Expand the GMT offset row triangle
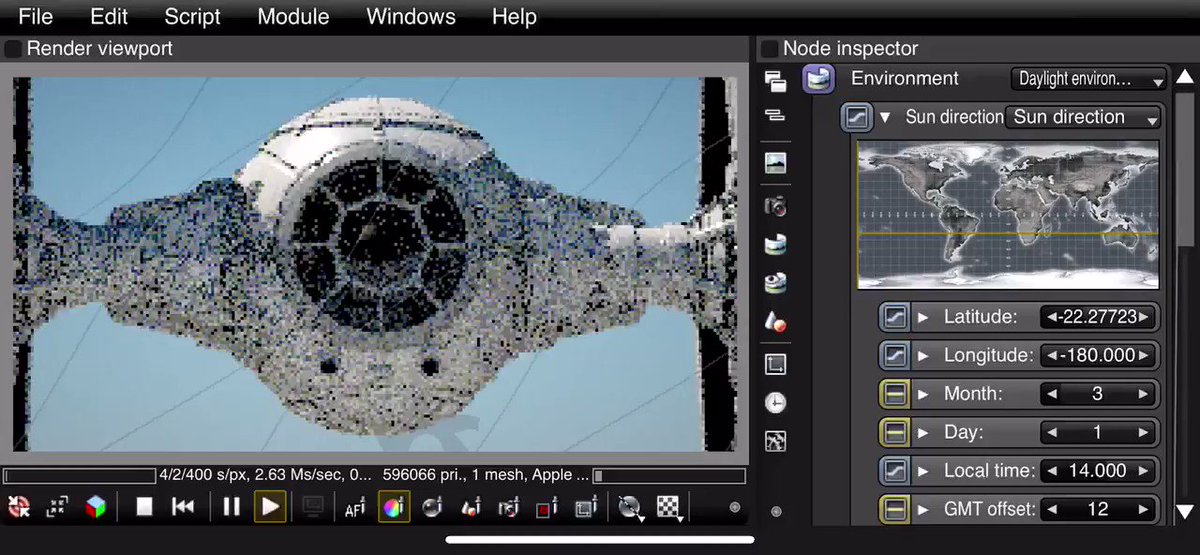 923,509
